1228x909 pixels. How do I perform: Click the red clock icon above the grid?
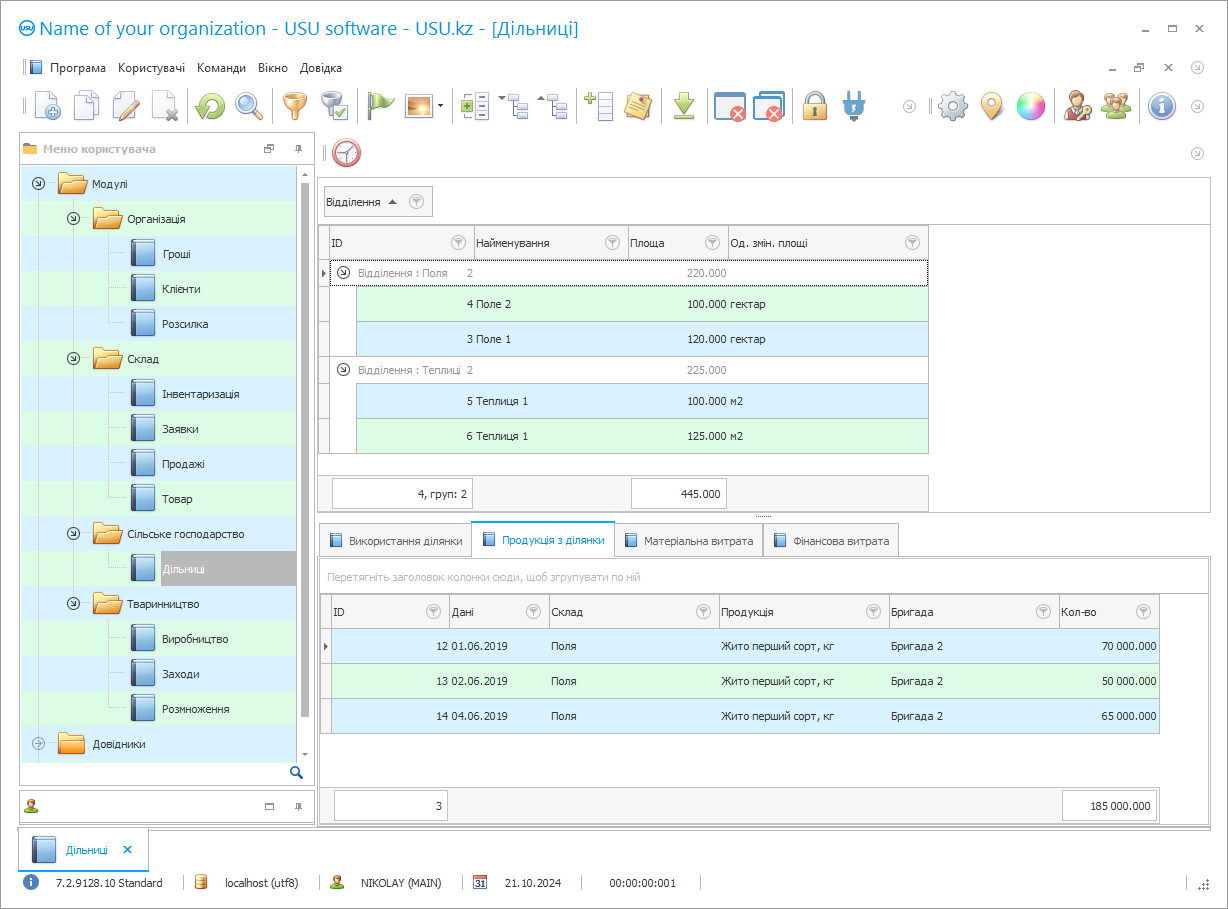346,153
